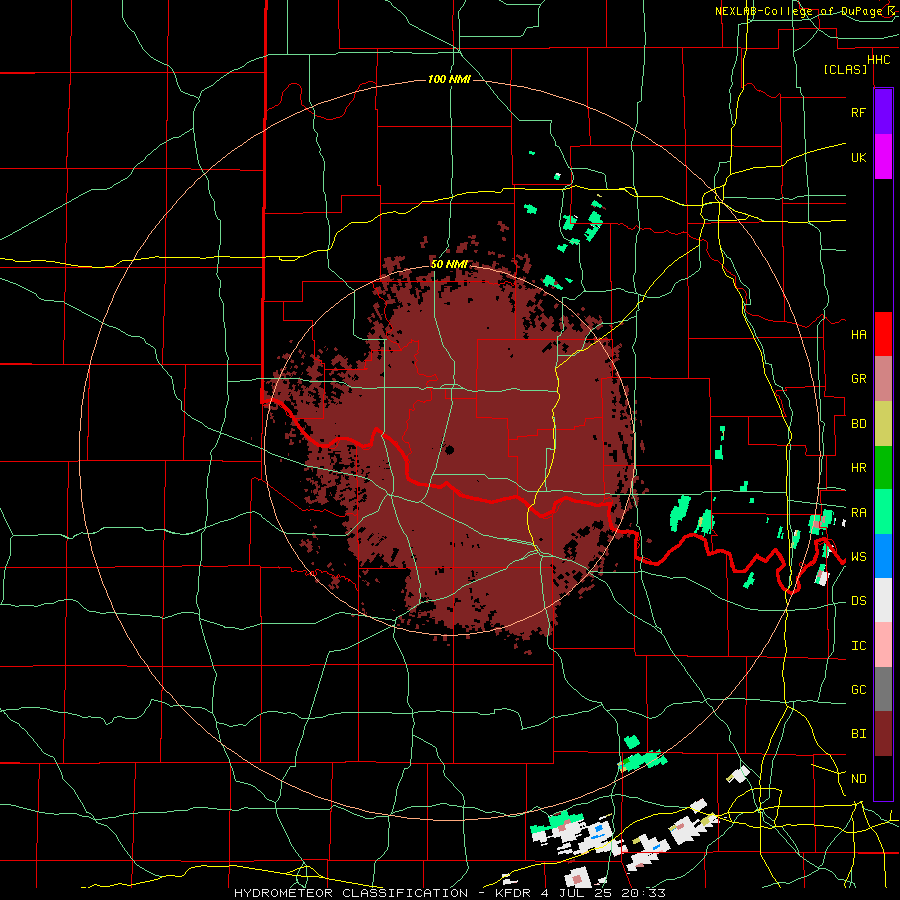Image resolution: width=900 pixels, height=900 pixels.
Task: Click the RF purple legend swatch
Action: (883, 112)
